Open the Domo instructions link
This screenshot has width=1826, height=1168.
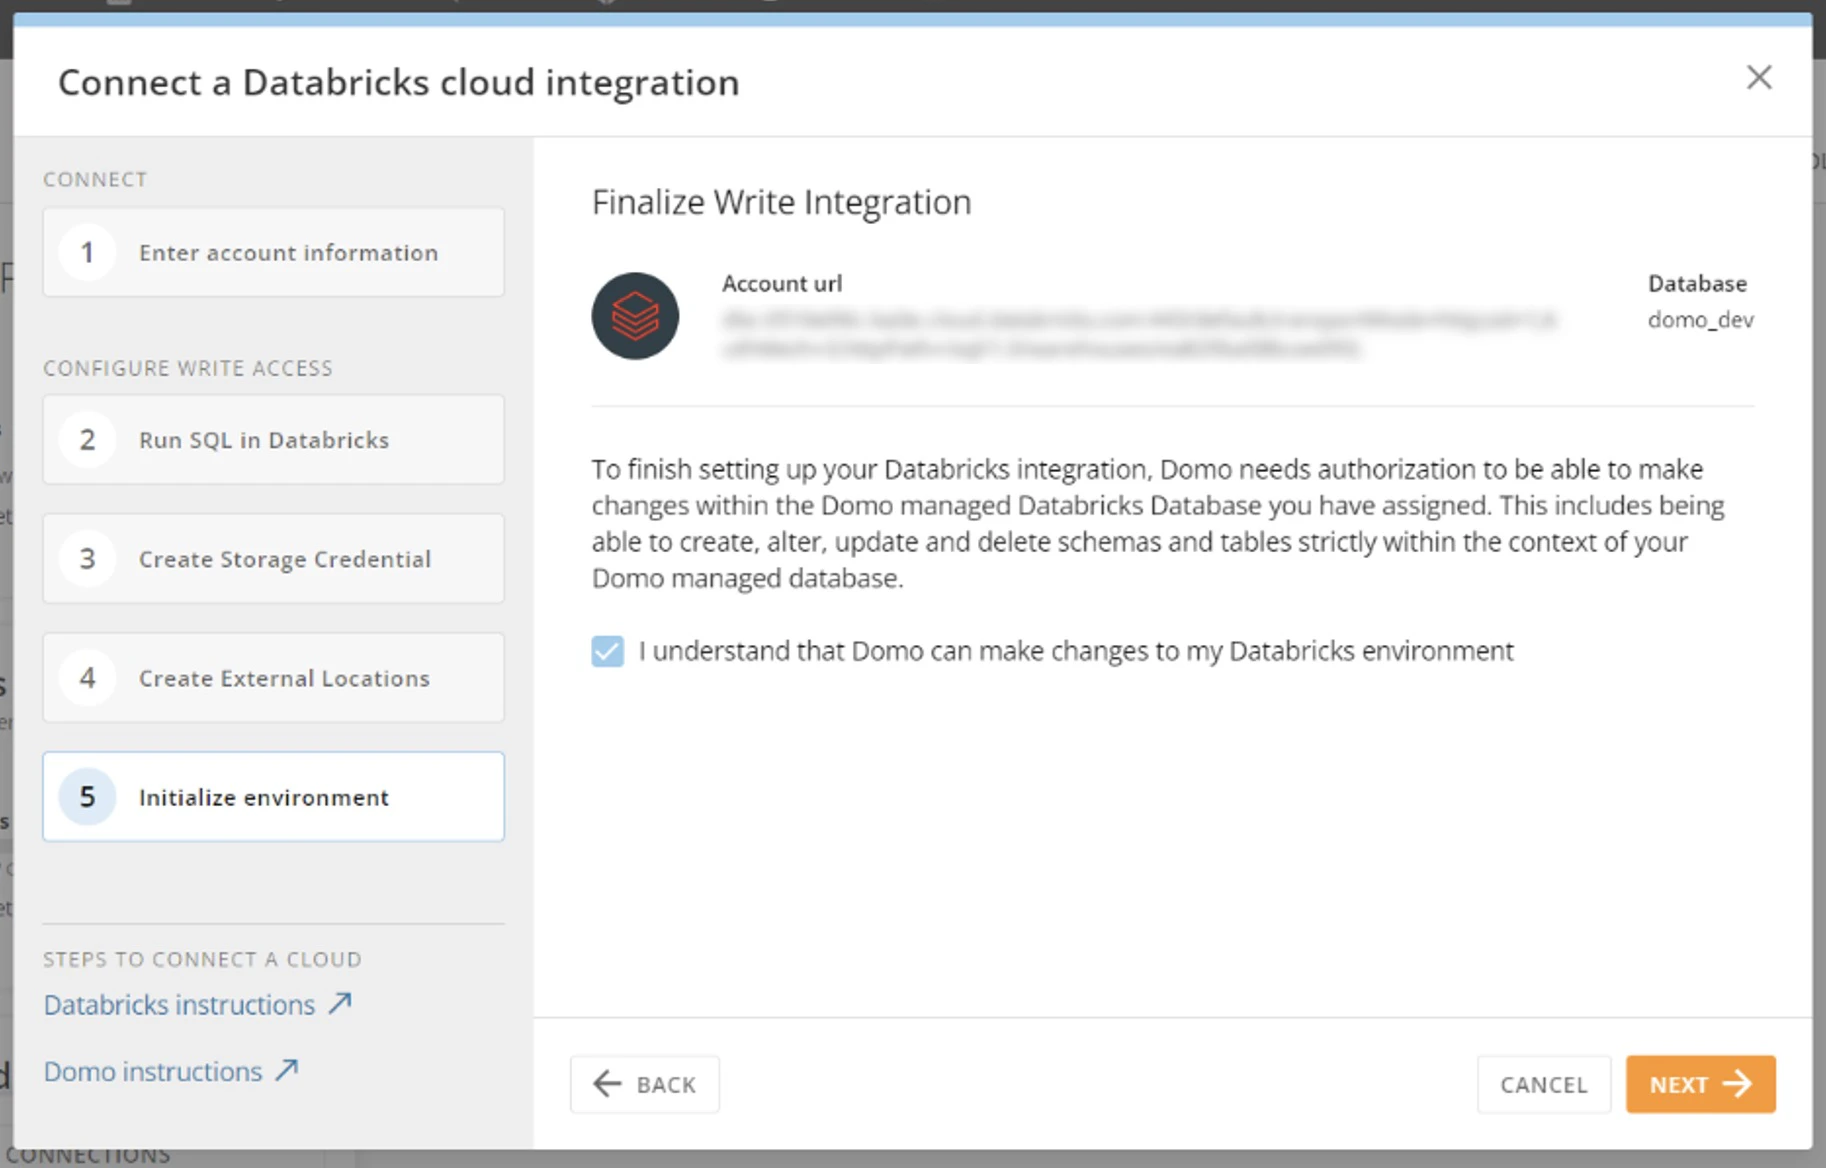153,1071
